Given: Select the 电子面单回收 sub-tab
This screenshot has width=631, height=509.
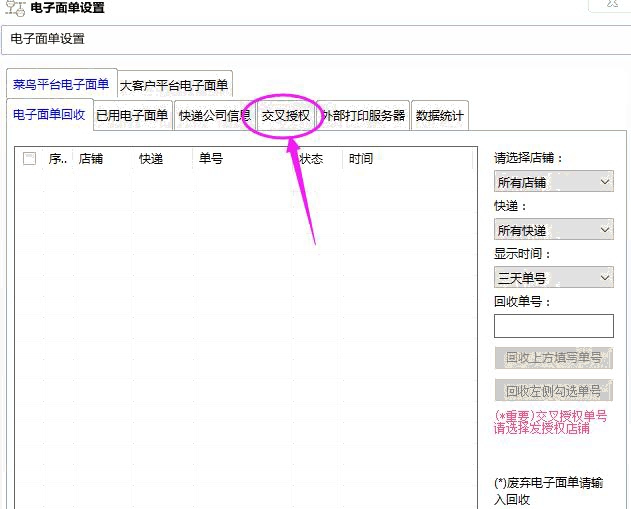Looking at the screenshot, I should [49, 115].
